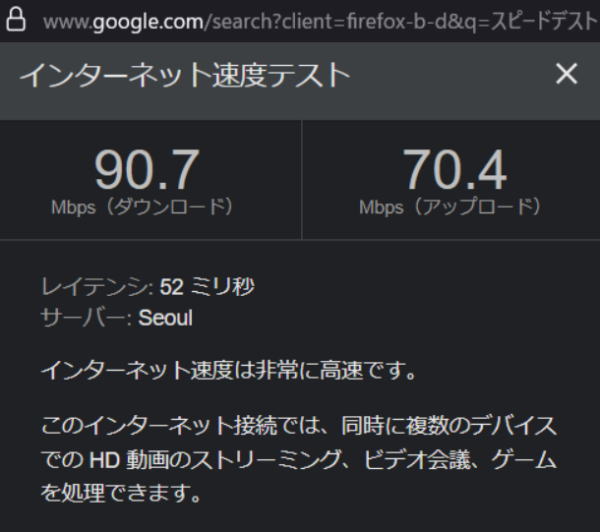Click the インターネット速度テスト title

pyautogui.click(x=185, y=75)
